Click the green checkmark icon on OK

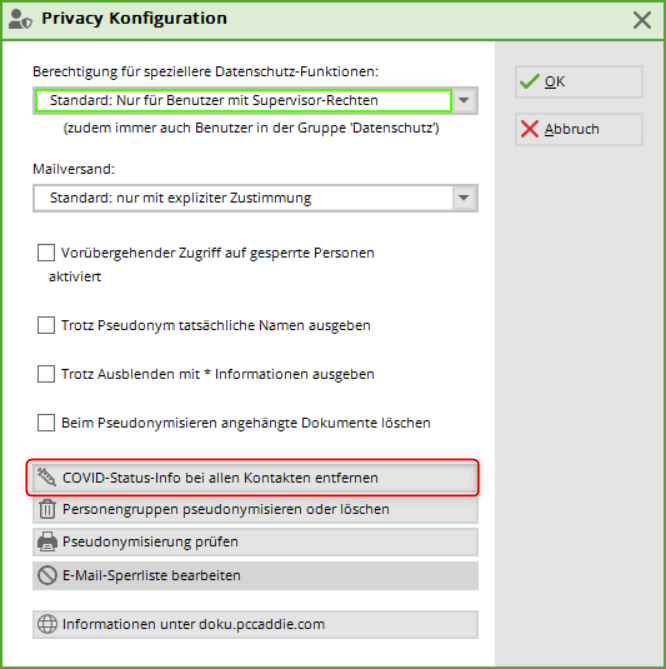click(x=530, y=82)
